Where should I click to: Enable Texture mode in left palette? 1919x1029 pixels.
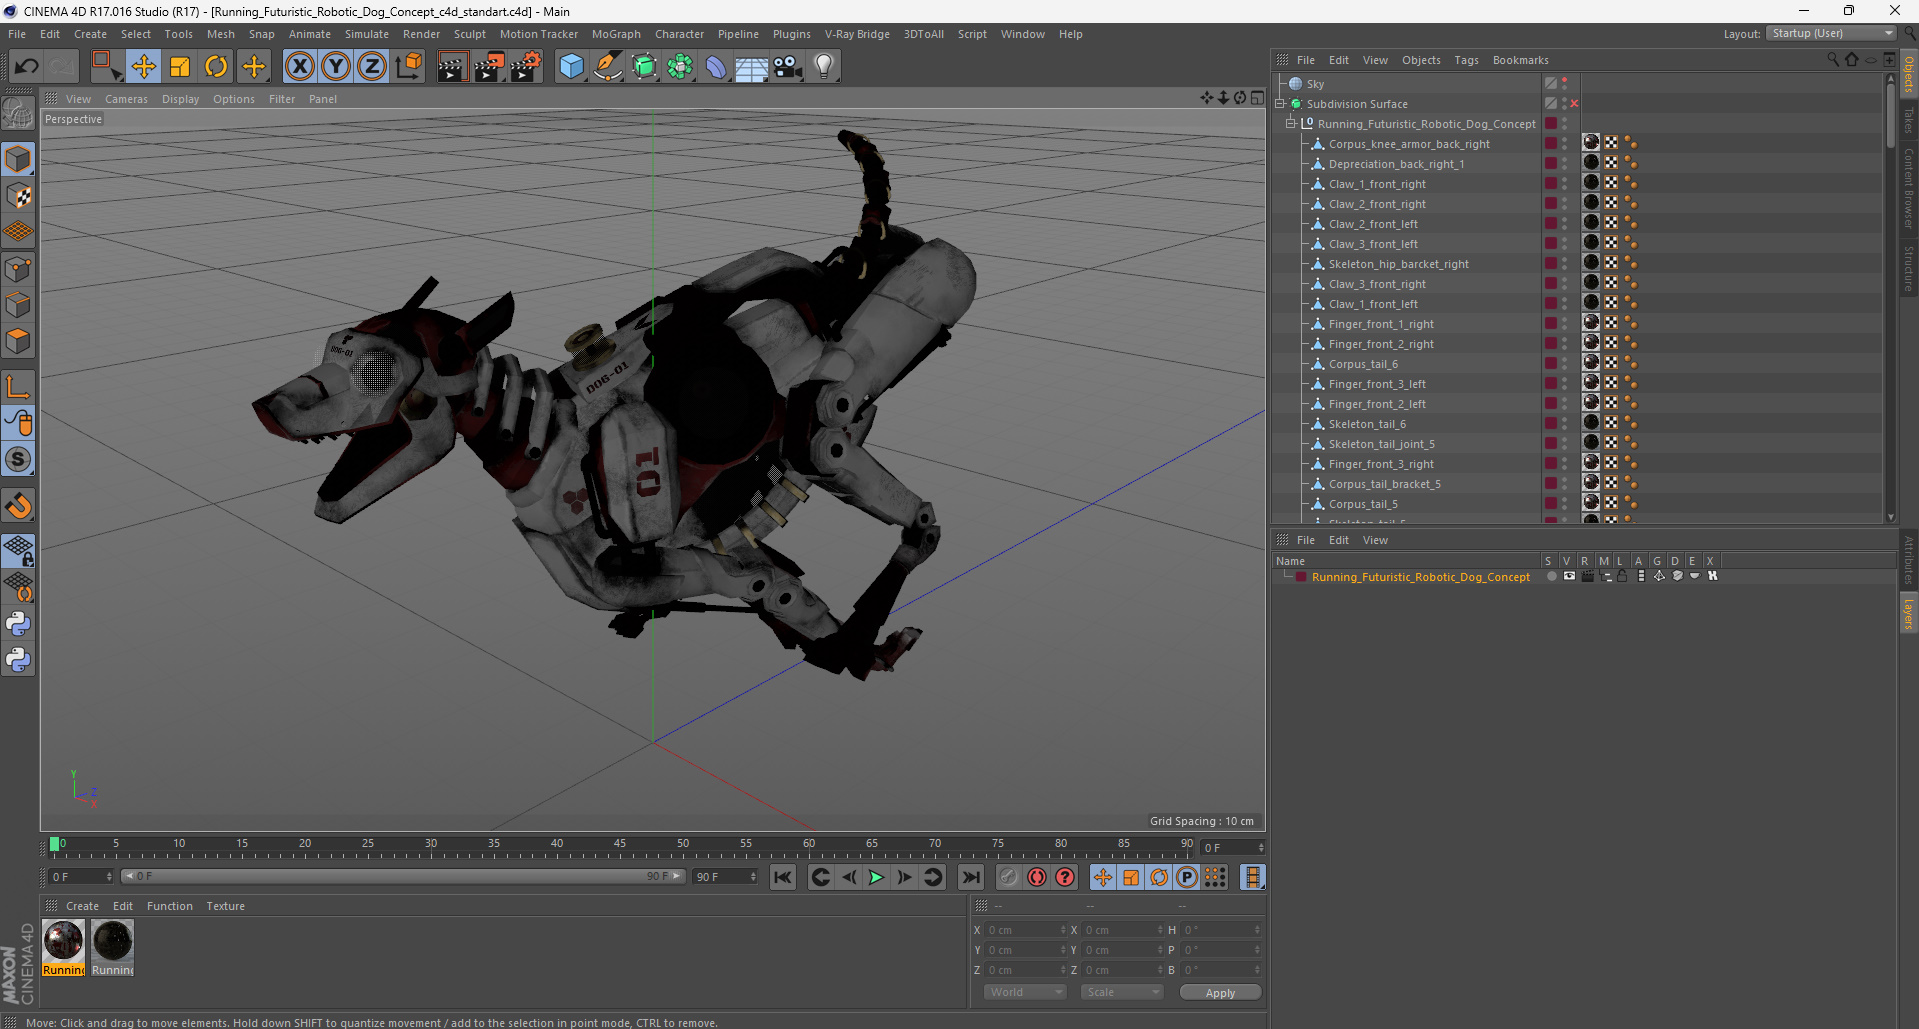18,196
